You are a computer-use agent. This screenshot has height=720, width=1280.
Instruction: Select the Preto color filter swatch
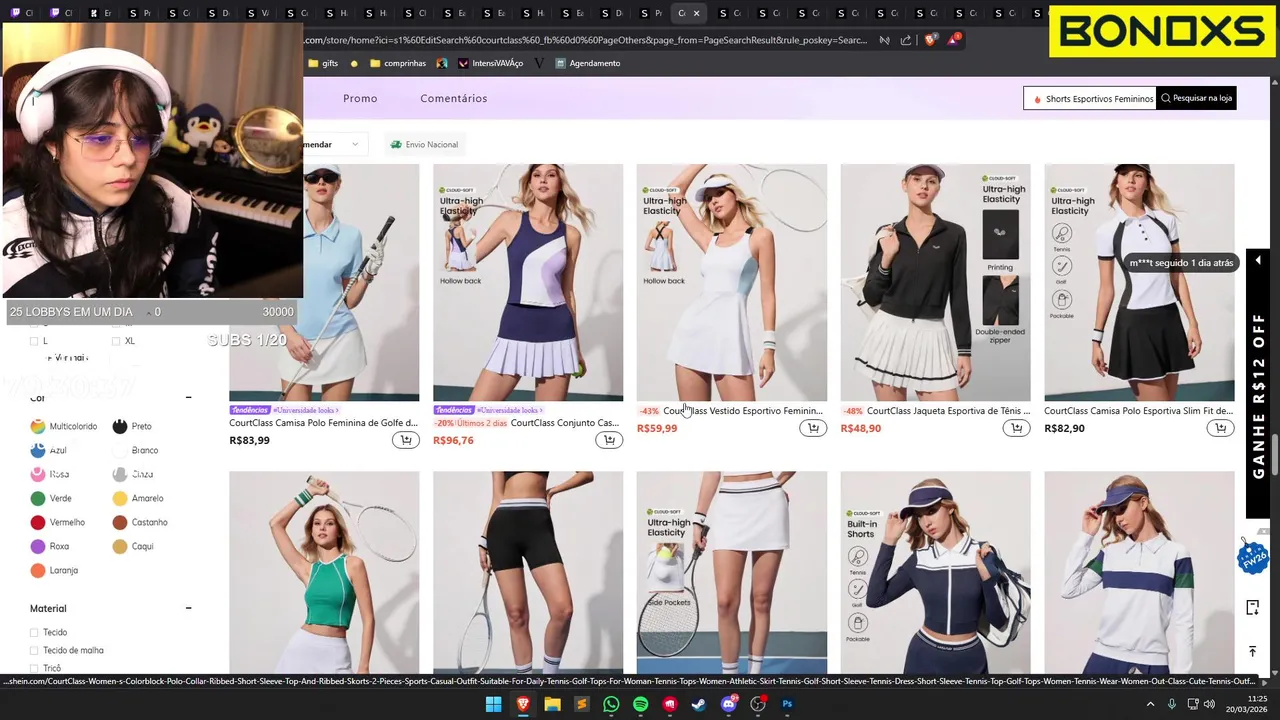[x=120, y=426]
